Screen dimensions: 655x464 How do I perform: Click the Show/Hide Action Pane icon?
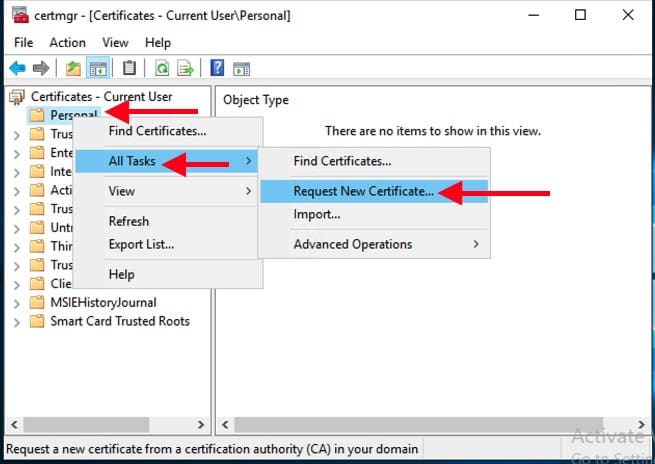click(x=241, y=68)
